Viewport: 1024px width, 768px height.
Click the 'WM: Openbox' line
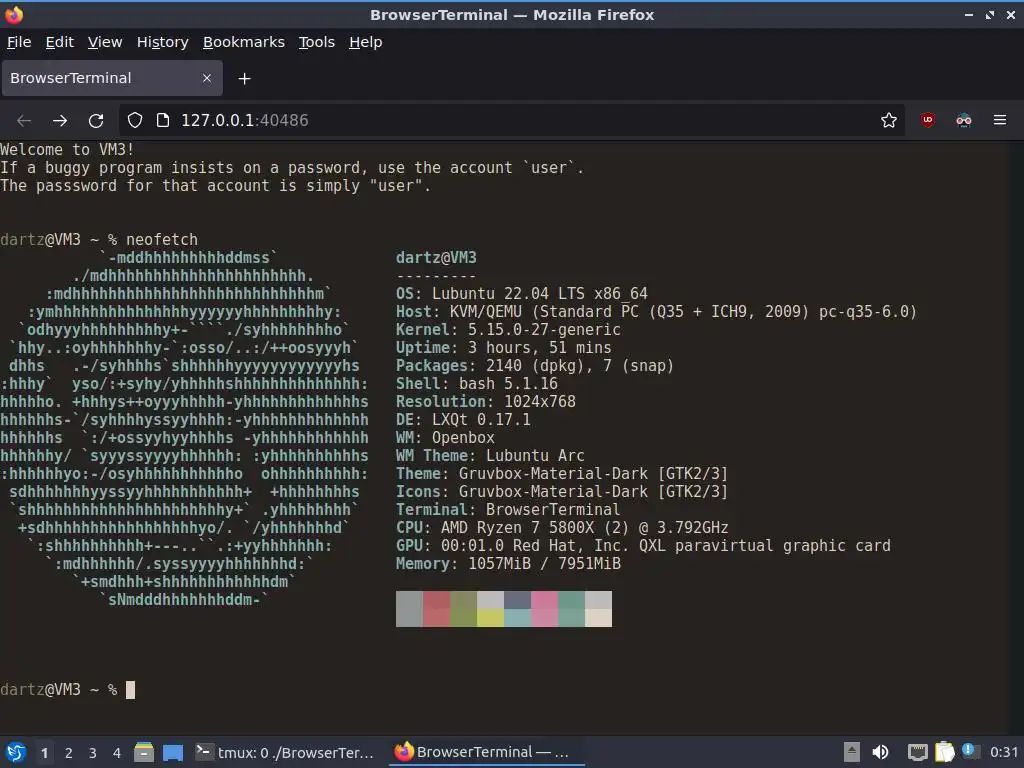click(x=445, y=438)
